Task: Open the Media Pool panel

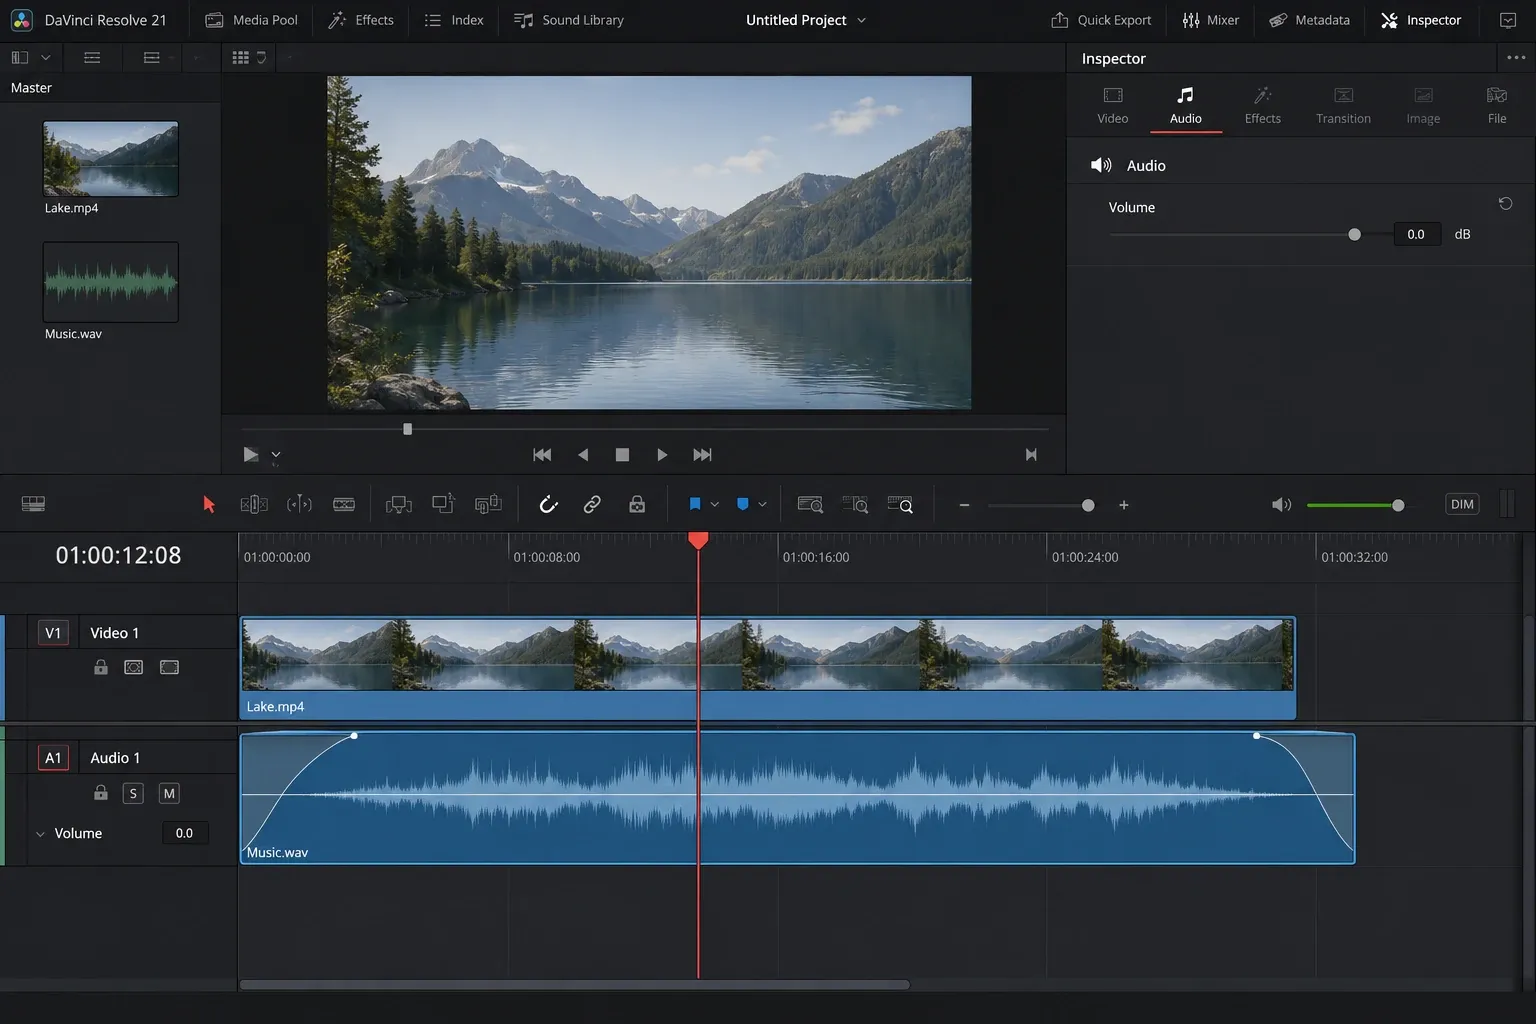Action: point(252,20)
